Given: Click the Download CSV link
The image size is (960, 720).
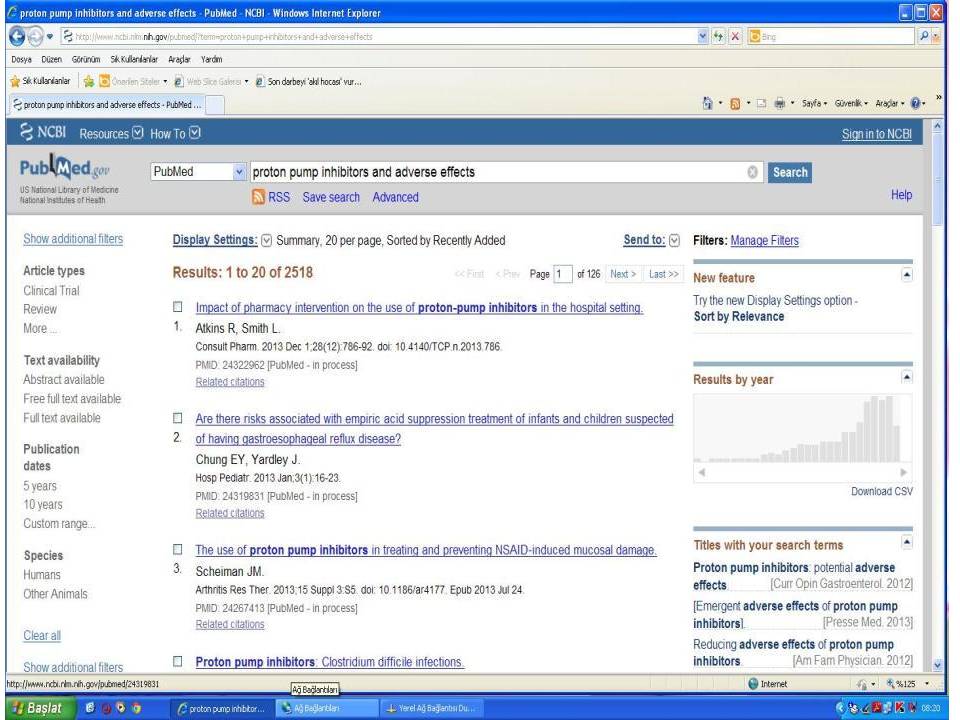Looking at the screenshot, I should pyautogui.click(x=882, y=491).
